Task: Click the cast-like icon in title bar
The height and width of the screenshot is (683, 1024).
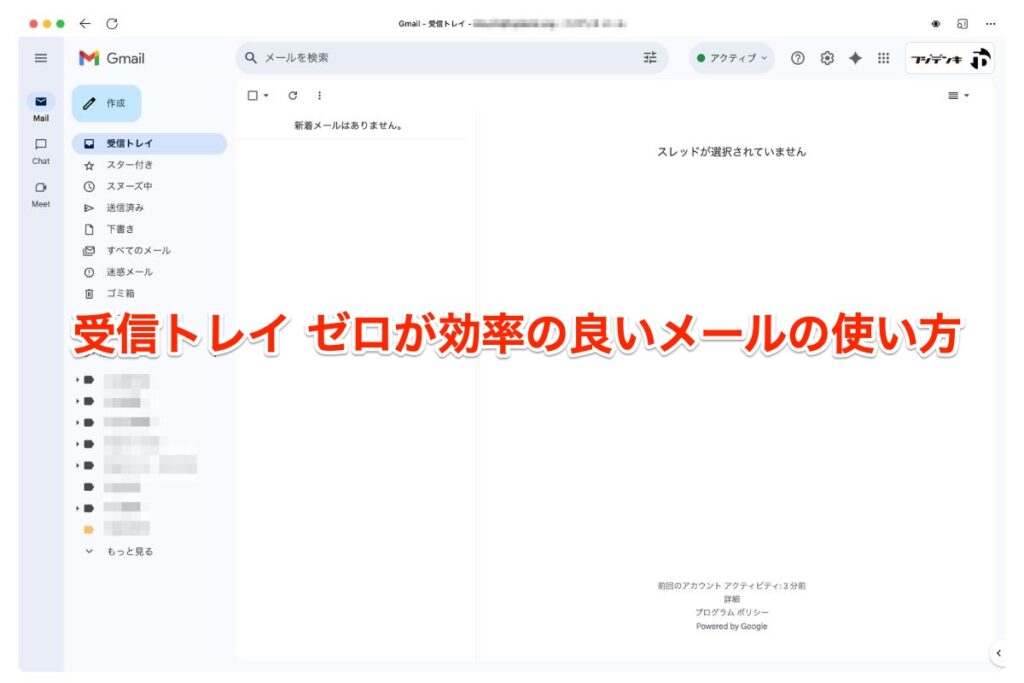Action: click(962, 24)
